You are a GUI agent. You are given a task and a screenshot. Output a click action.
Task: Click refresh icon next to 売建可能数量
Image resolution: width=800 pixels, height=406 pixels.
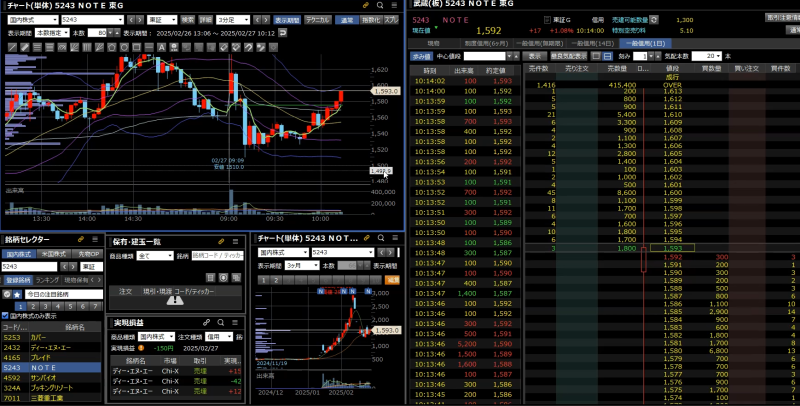click(654, 20)
